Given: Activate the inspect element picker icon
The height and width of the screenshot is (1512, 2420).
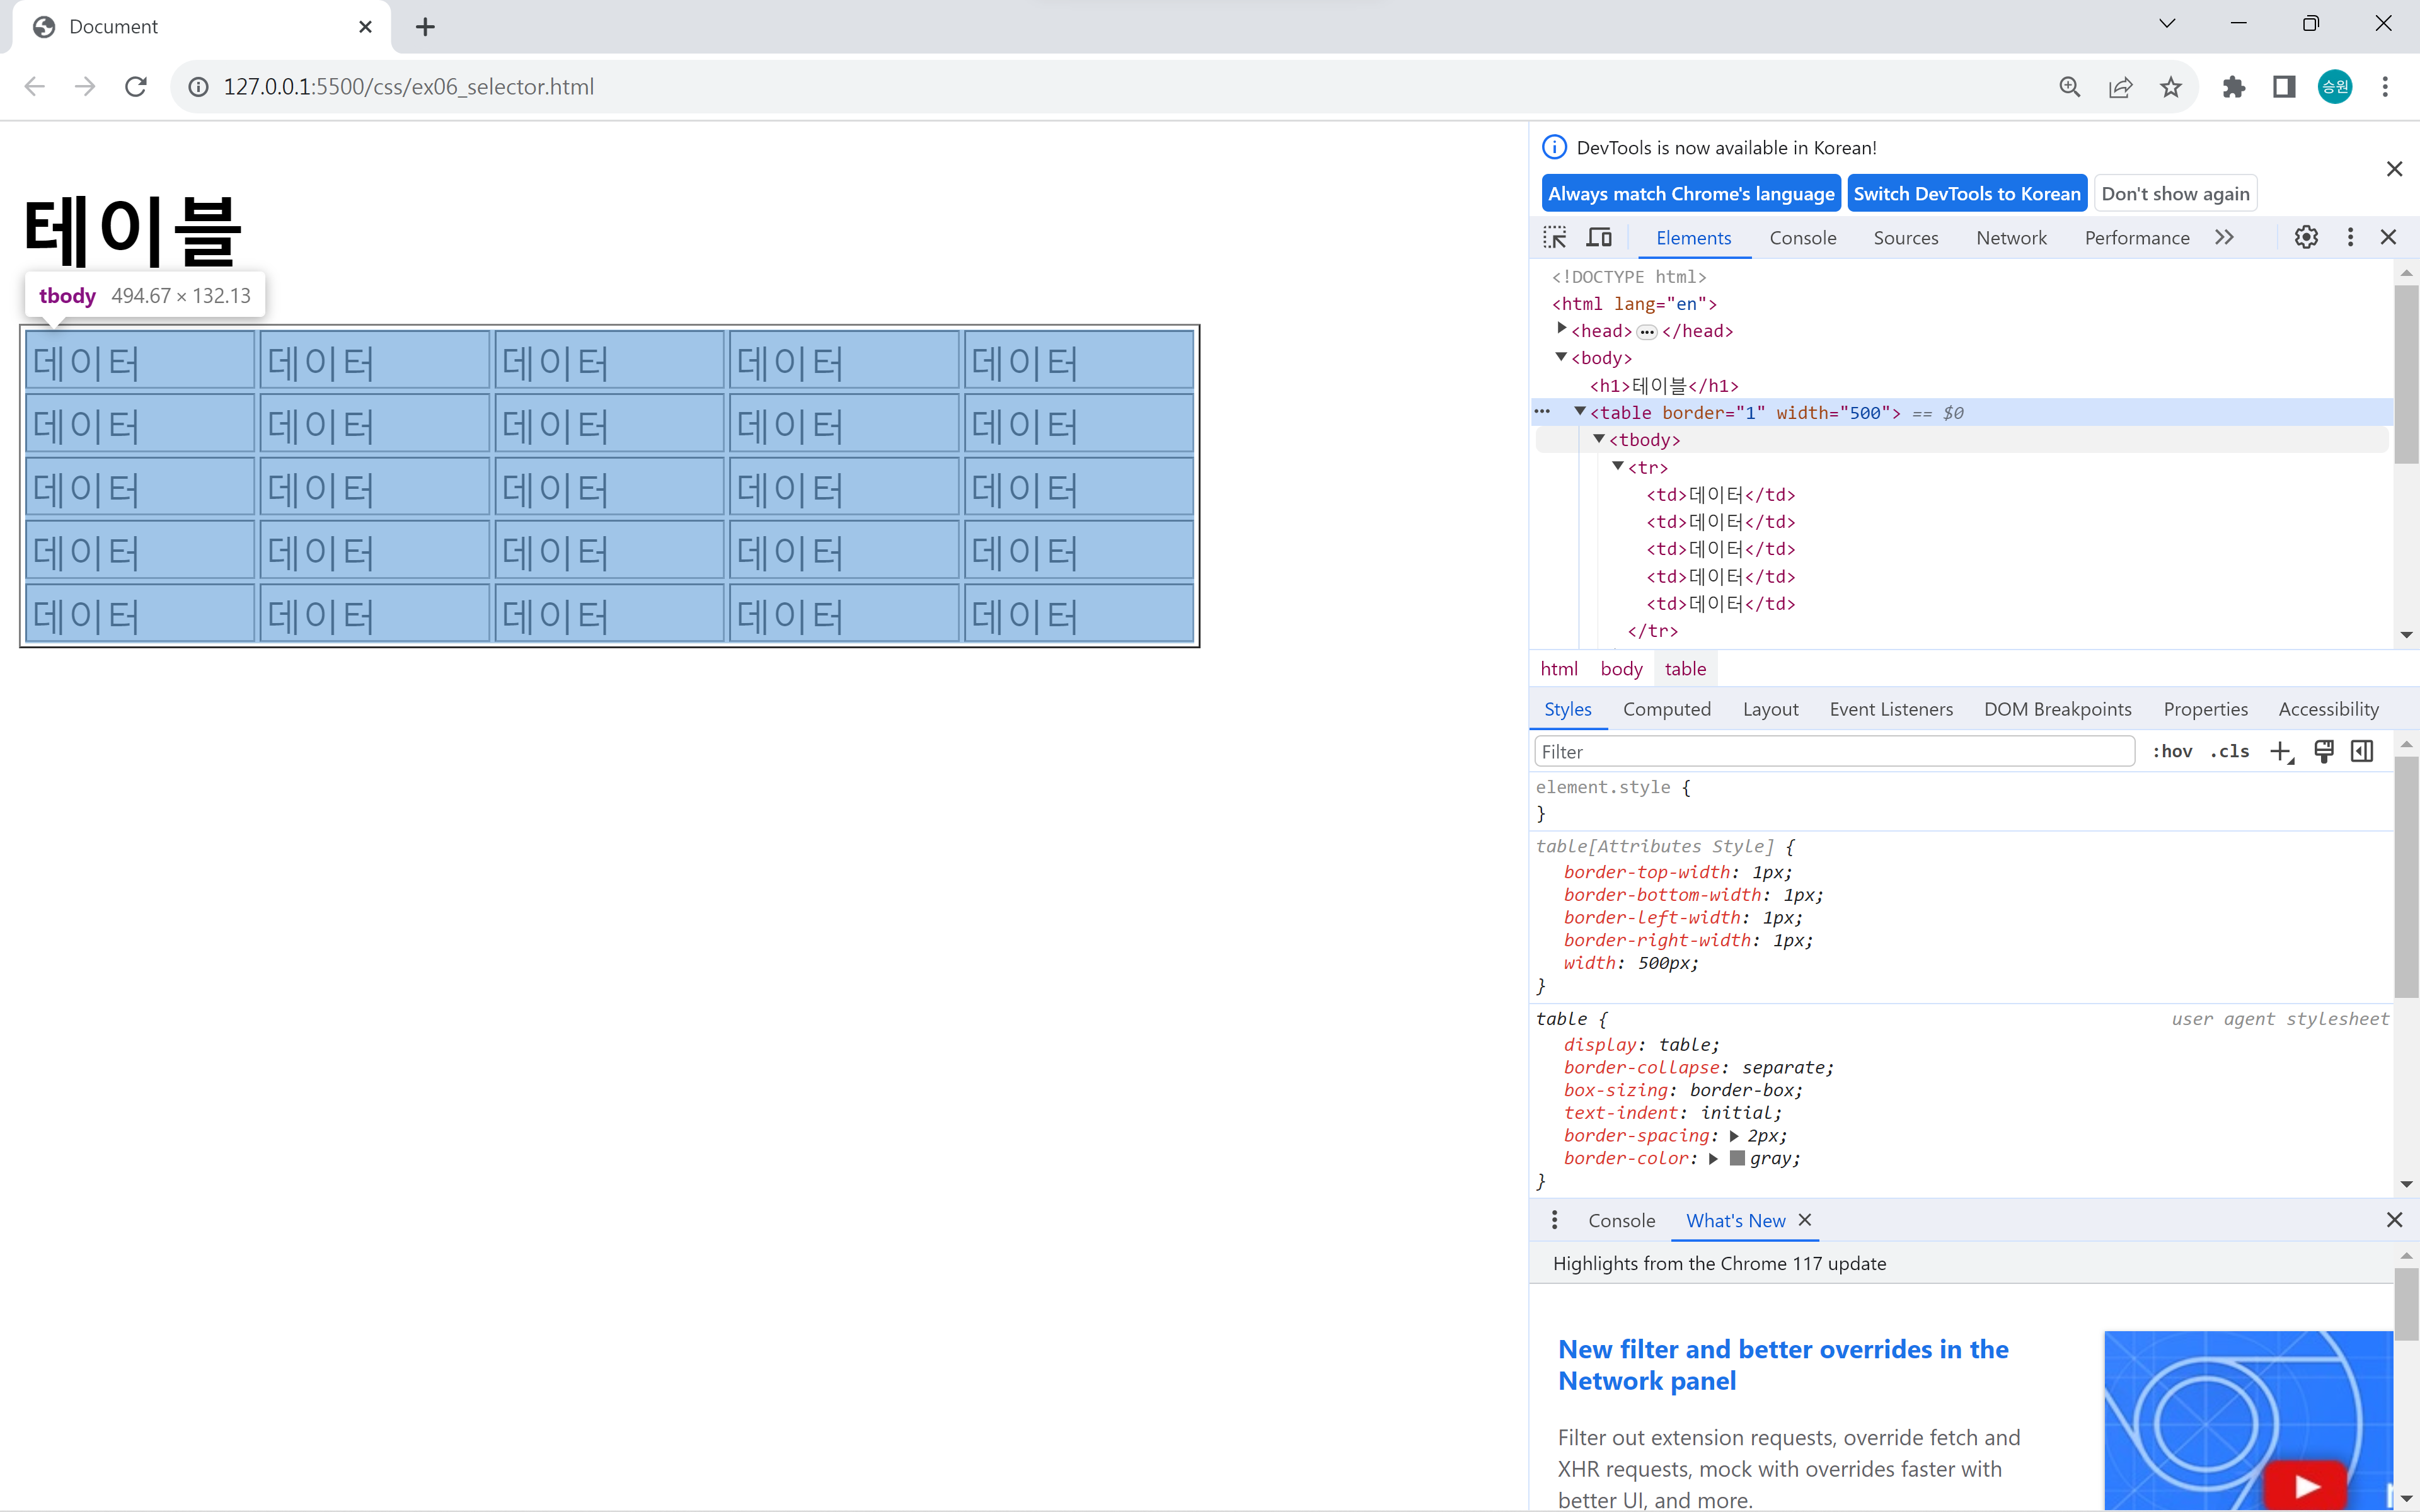Looking at the screenshot, I should [1555, 237].
